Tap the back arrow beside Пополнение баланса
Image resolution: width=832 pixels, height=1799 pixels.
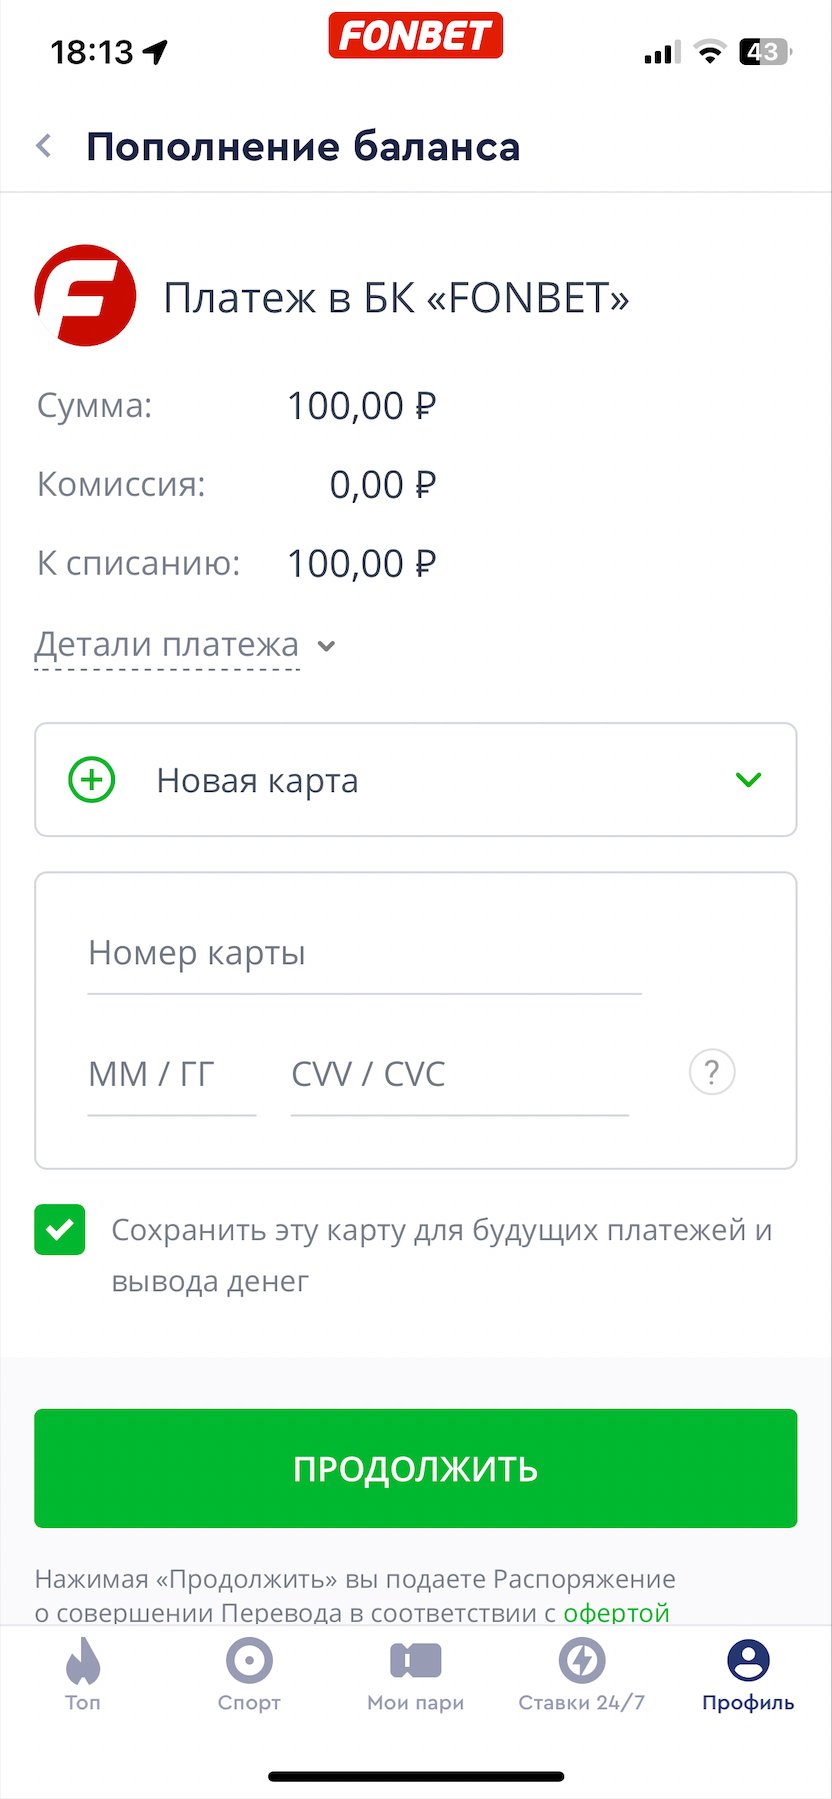(44, 146)
